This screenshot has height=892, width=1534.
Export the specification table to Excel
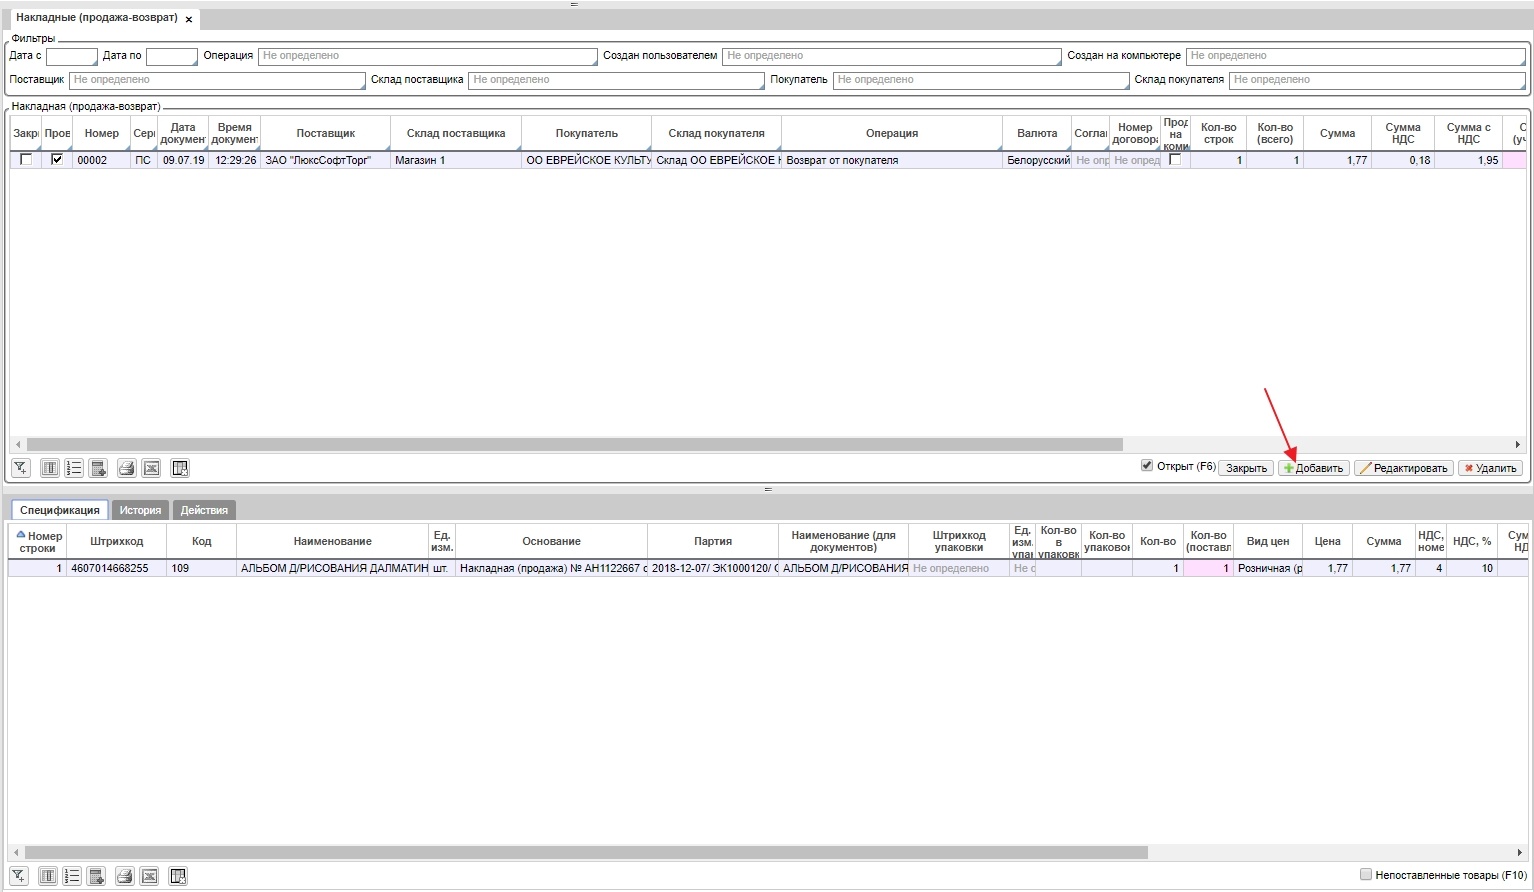149,876
